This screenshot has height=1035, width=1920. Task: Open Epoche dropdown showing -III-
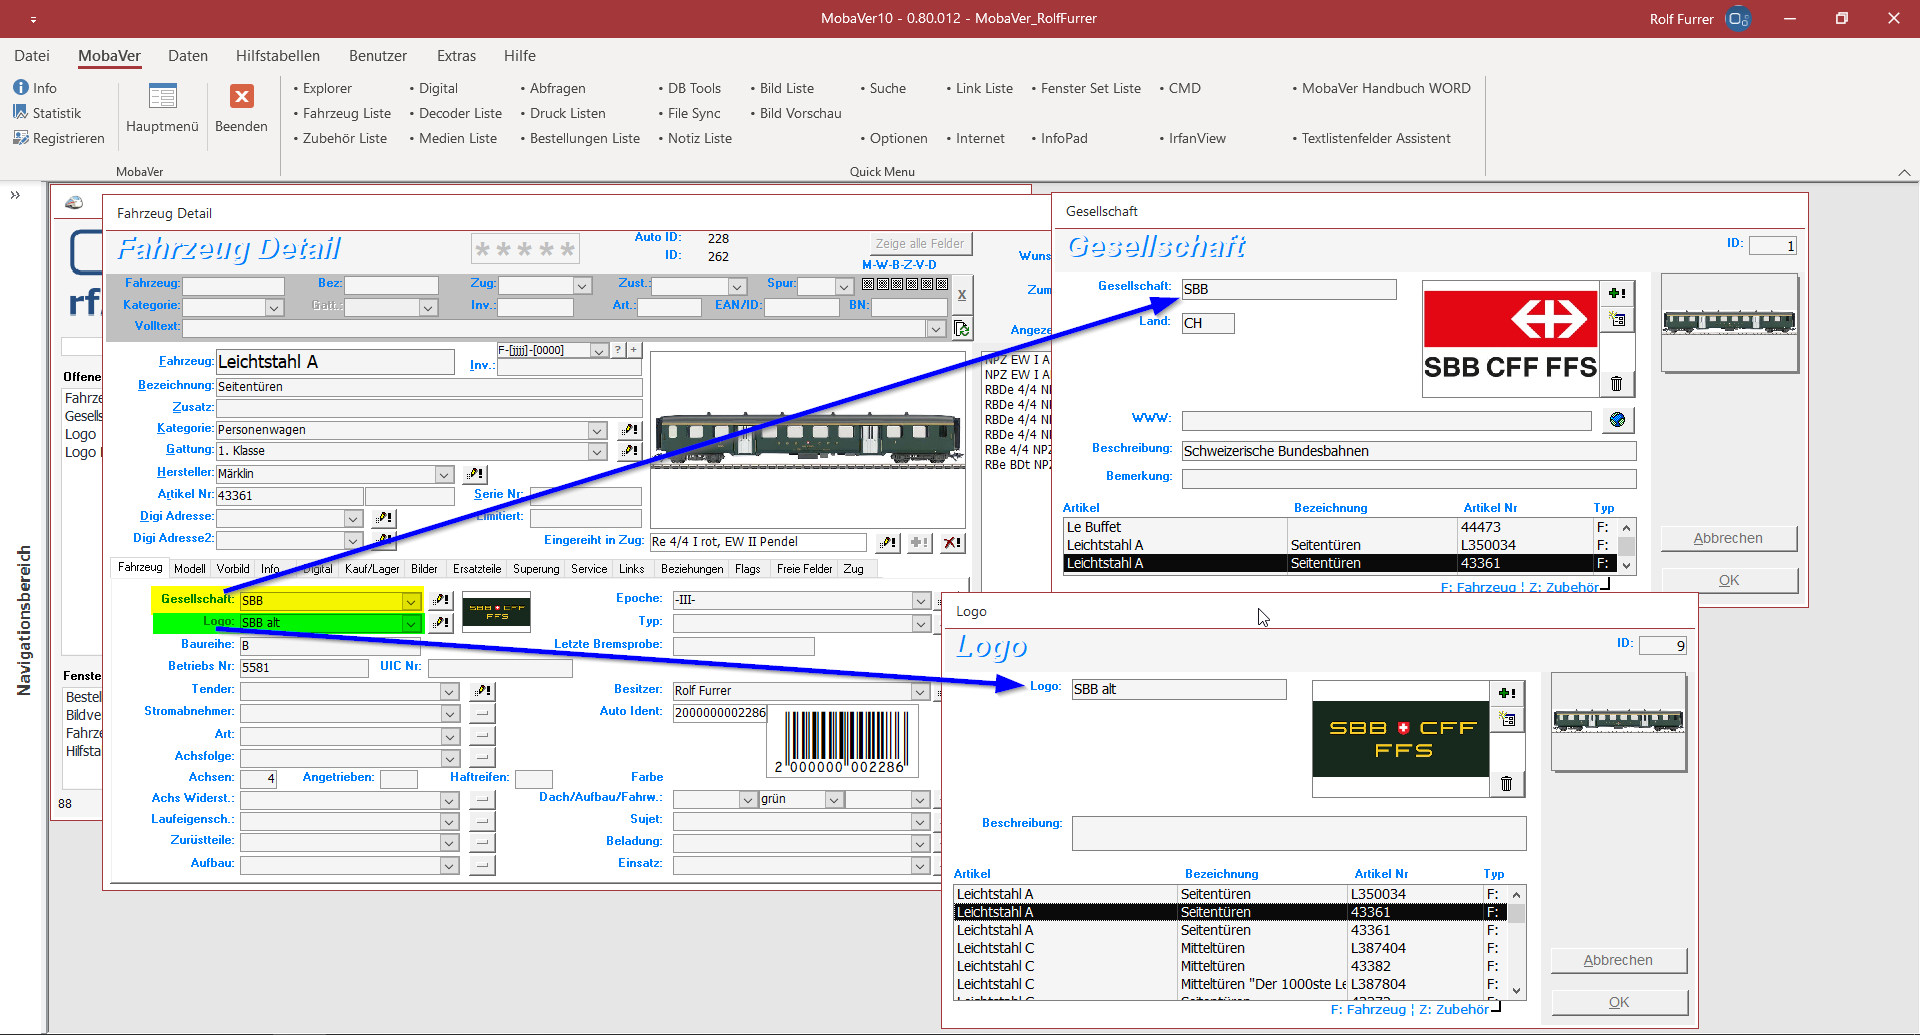(x=921, y=600)
